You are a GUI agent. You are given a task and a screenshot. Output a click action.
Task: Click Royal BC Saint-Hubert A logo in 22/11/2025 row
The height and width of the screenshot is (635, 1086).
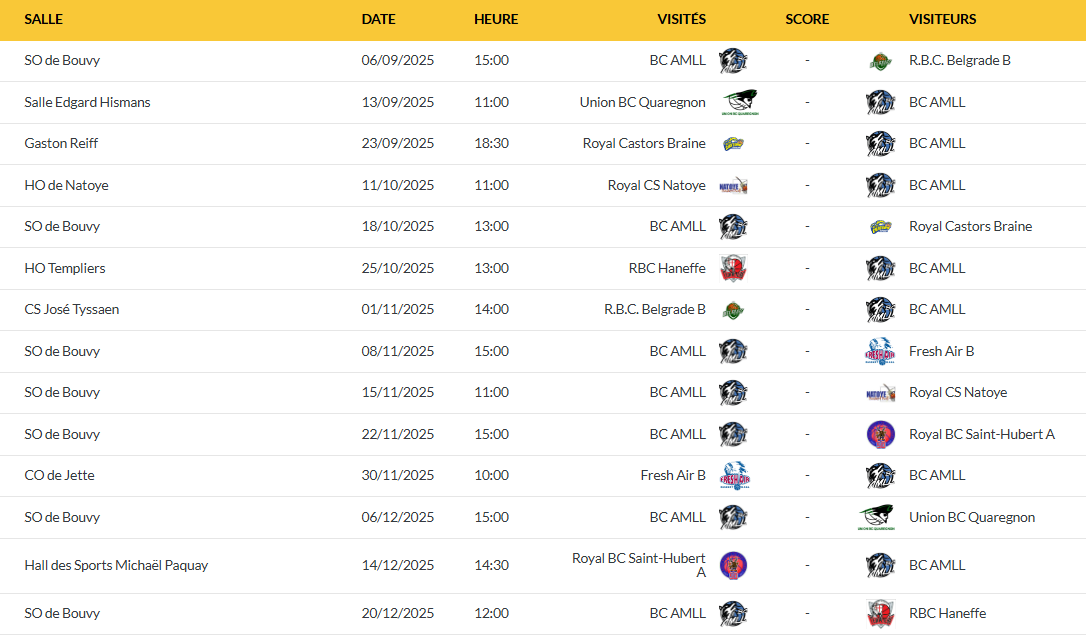pos(880,434)
